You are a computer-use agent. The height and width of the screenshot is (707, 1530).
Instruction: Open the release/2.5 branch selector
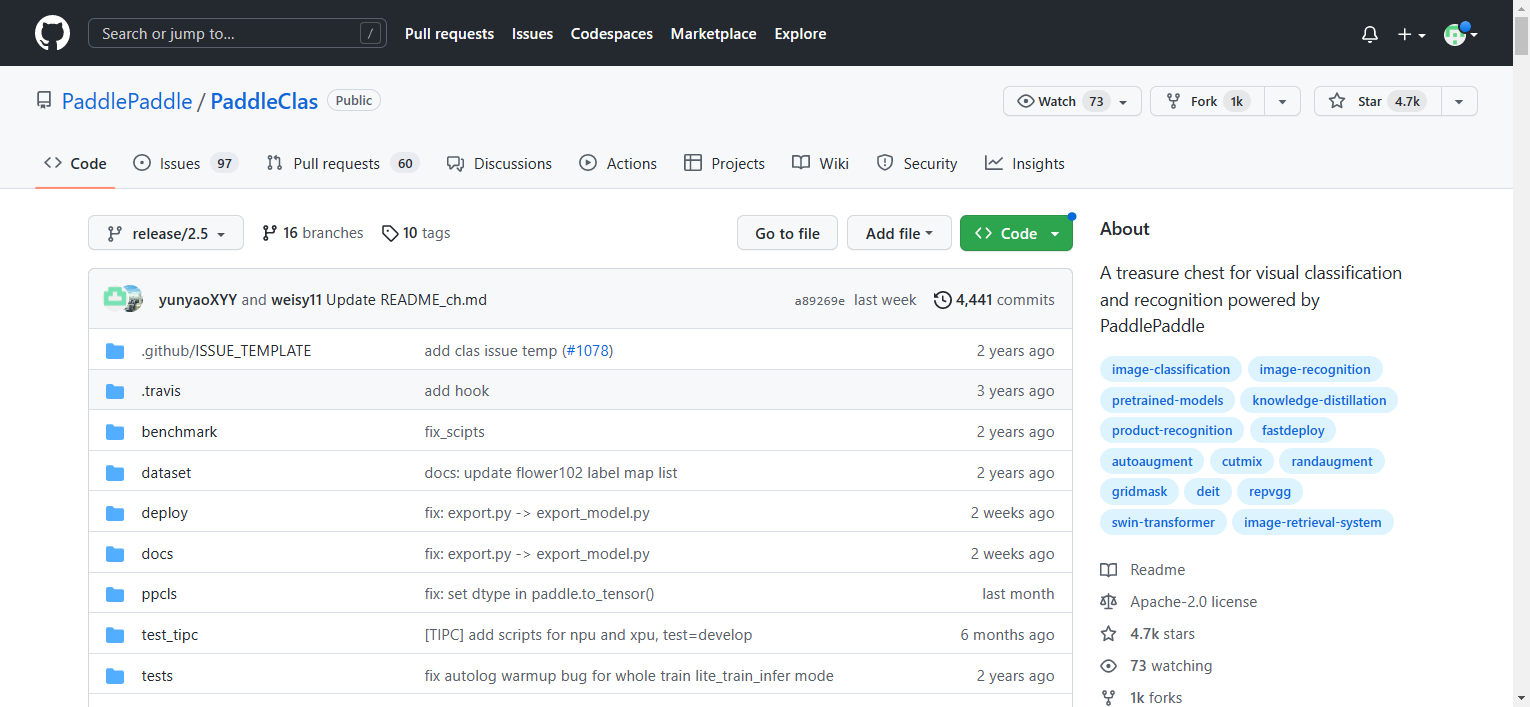click(165, 233)
